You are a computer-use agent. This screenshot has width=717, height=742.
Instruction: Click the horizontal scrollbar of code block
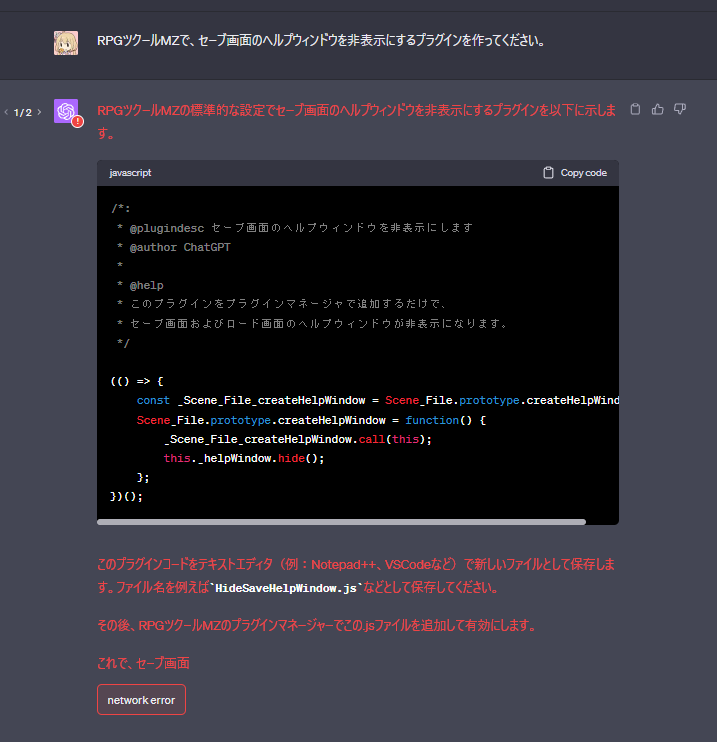pyautogui.click(x=341, y=522)
